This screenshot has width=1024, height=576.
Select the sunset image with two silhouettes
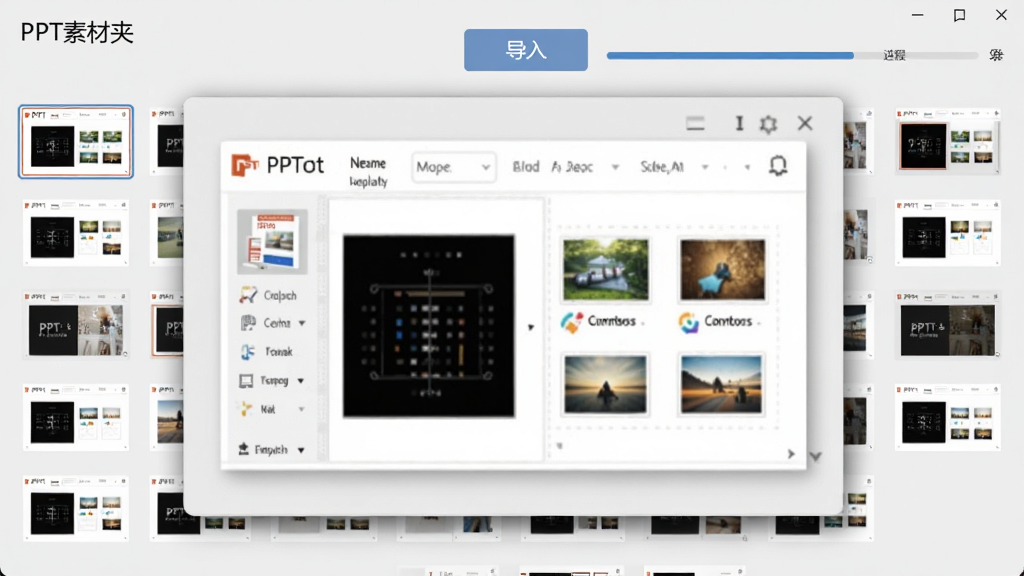[722, 385]
